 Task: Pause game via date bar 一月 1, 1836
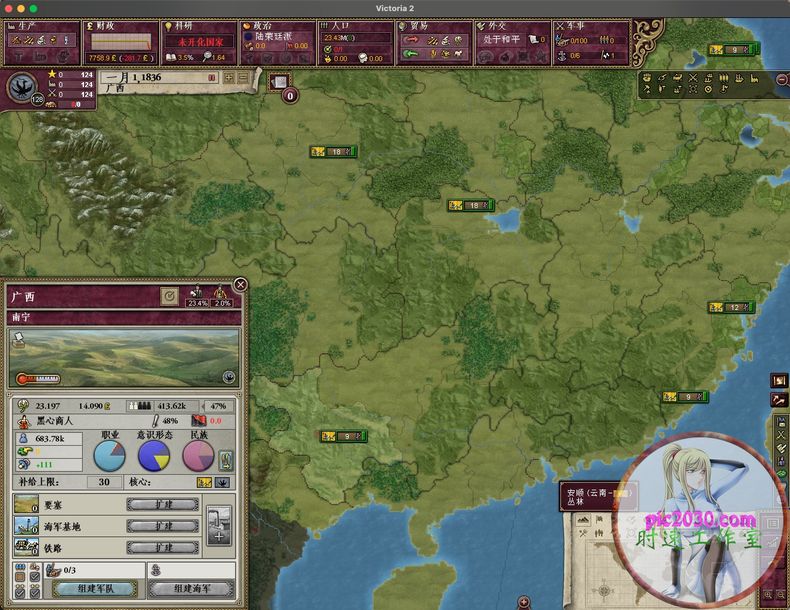(160, 78)
